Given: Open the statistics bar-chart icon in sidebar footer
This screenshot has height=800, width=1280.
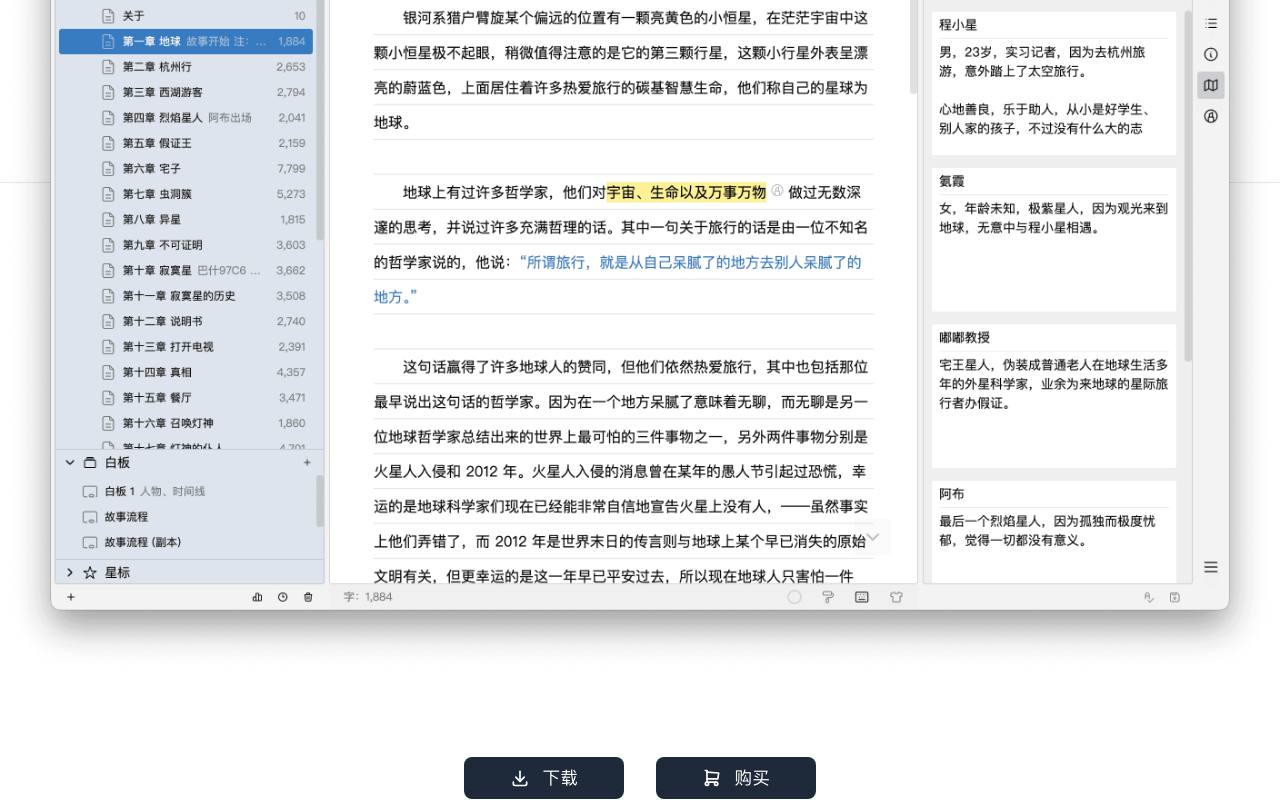Looking at the screenshot, I should (257, 597).
